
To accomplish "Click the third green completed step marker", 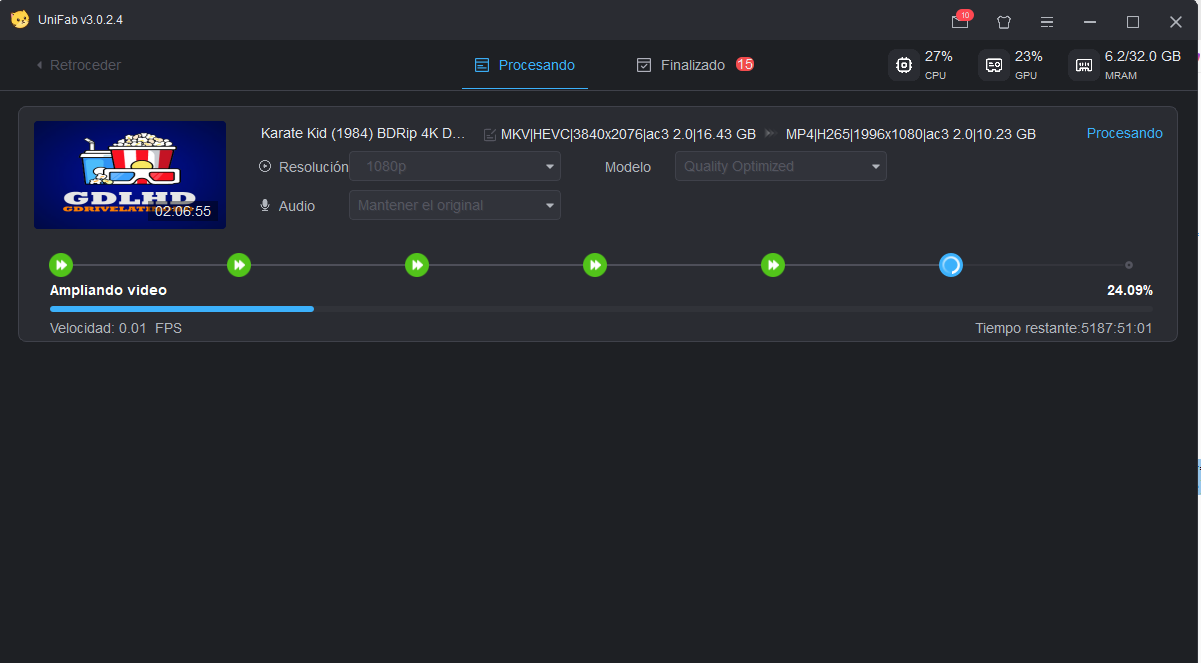I will coord(417,265).
